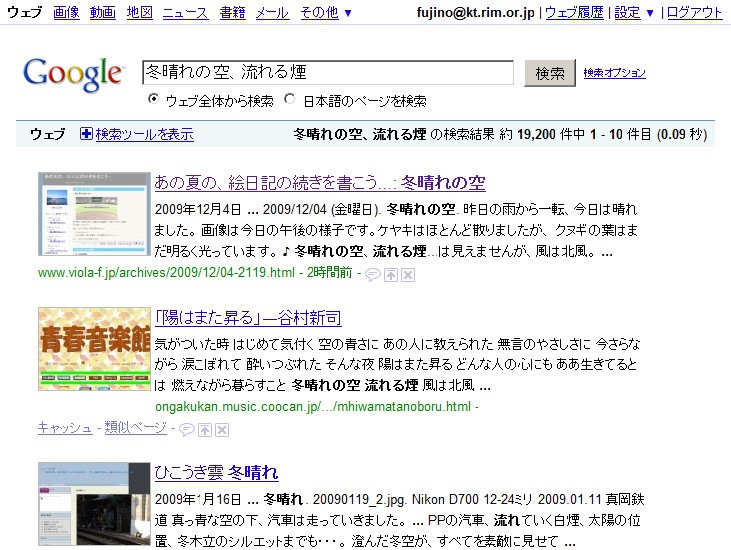Open ニュース in top navigation
Image resolution: width=731 pixels, height=550 pixels.
click(186, 13)
